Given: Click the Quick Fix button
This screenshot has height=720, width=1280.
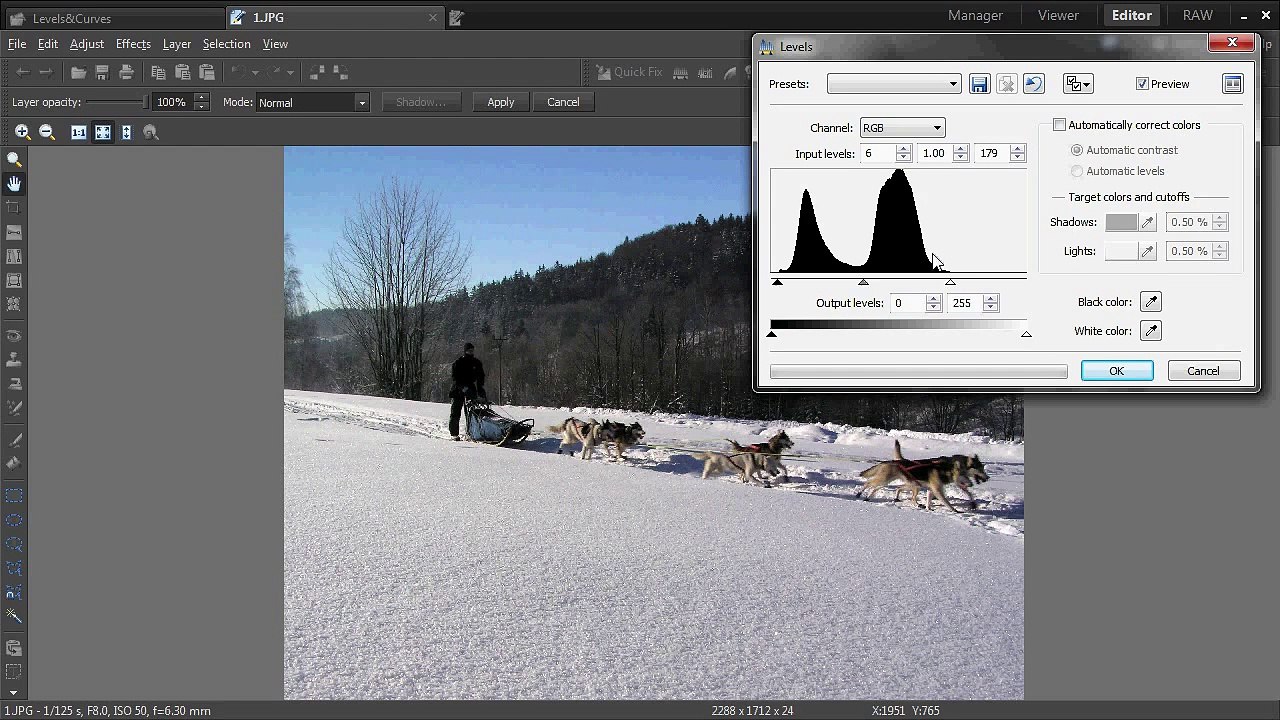Looking at the screenshot, I should [629, 72].
